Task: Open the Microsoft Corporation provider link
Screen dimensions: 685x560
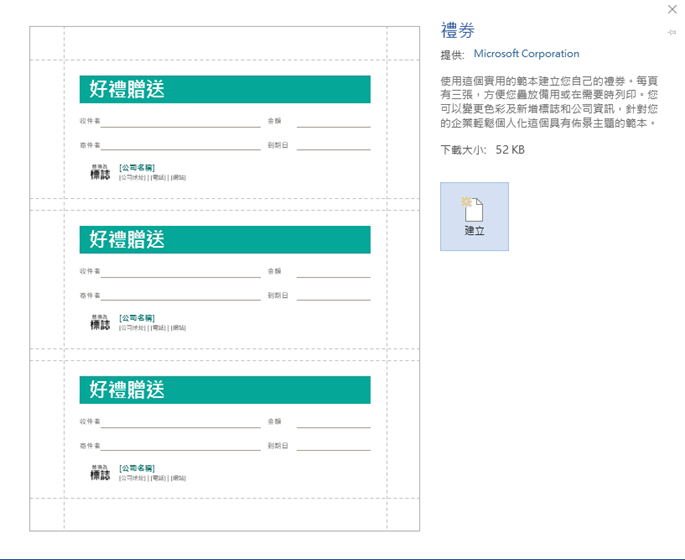Action: click(526, 54)
